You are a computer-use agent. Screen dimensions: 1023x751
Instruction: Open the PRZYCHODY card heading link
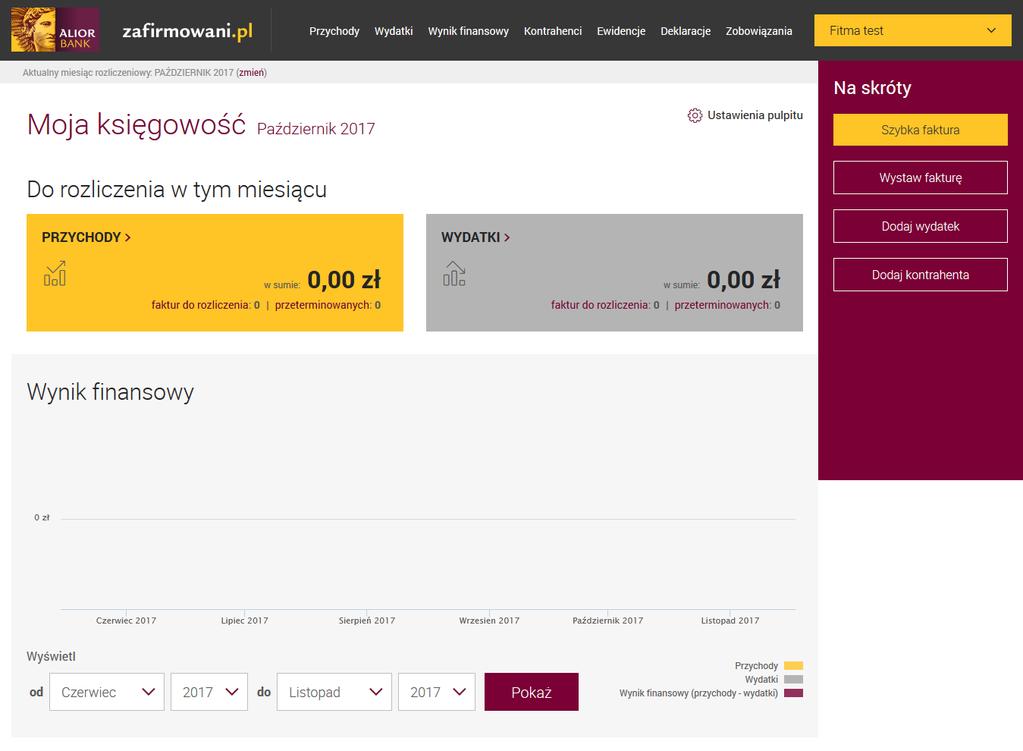coord(86,238)
